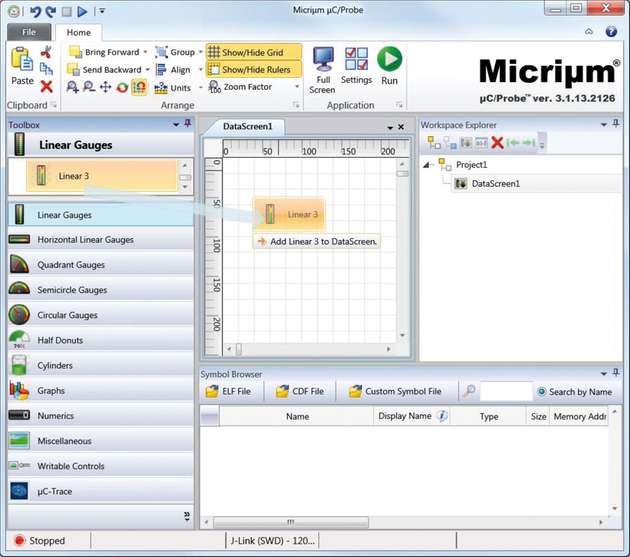The height and width of the screenshot is (557, 630).
Task: Click the symbol search input field
Action: click(x=506, y=391)
